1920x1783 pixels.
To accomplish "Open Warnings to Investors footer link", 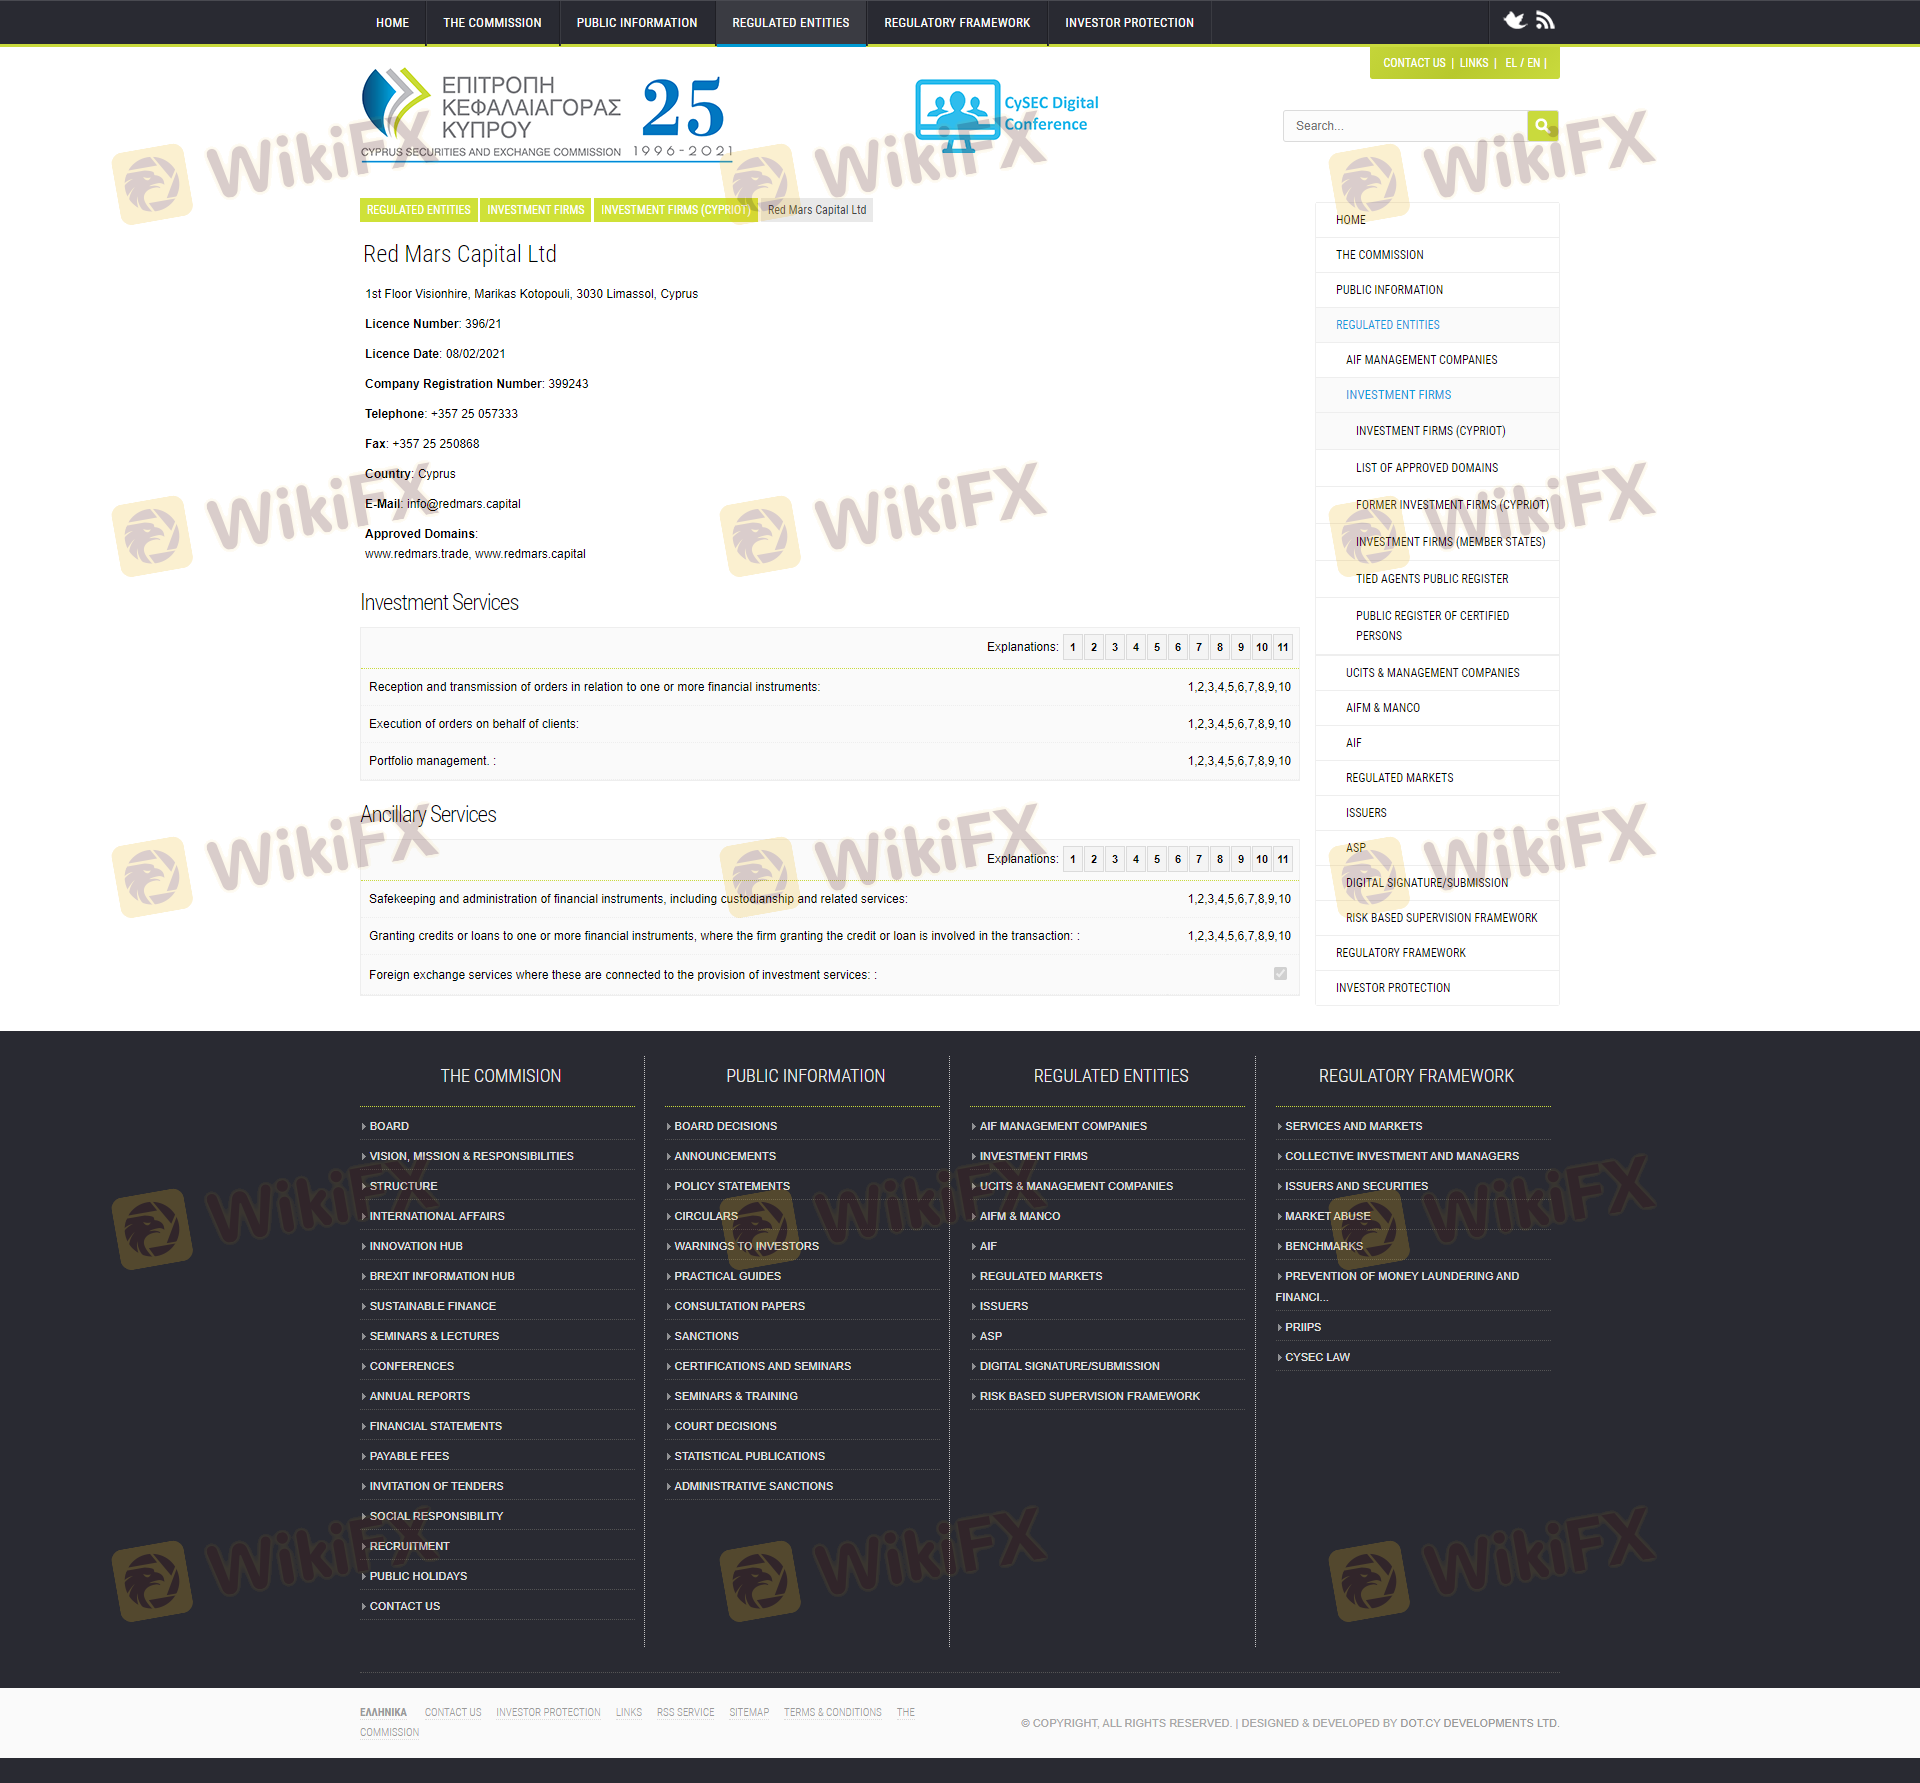I will [x=746, y=1246].
